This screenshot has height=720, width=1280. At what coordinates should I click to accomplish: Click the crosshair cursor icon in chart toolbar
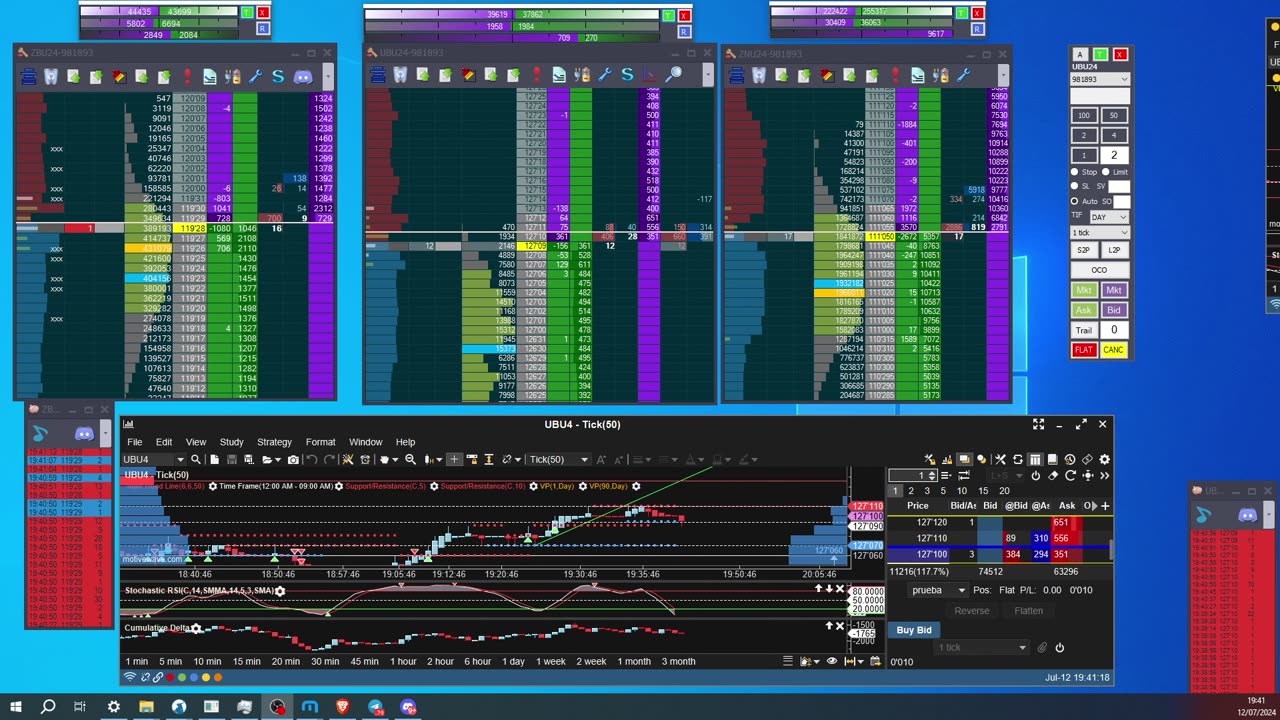coord(454,459)
